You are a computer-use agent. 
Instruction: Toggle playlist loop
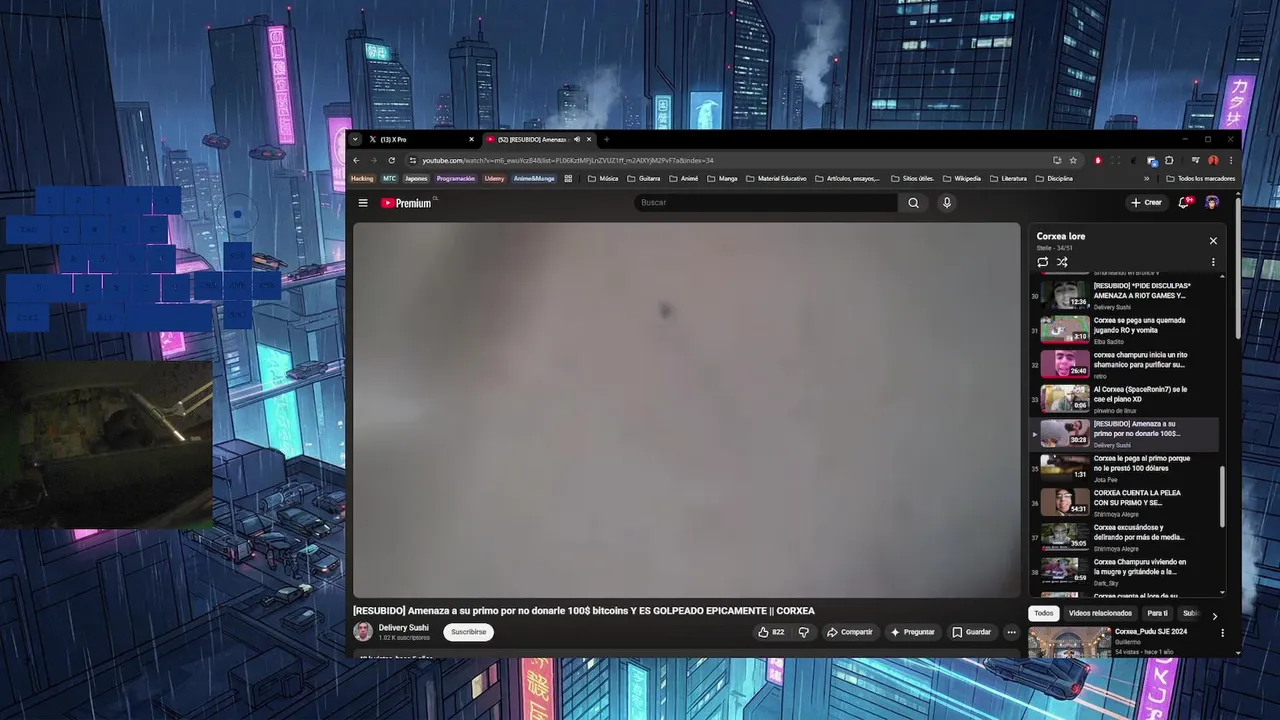click(x=1042, y=262)
